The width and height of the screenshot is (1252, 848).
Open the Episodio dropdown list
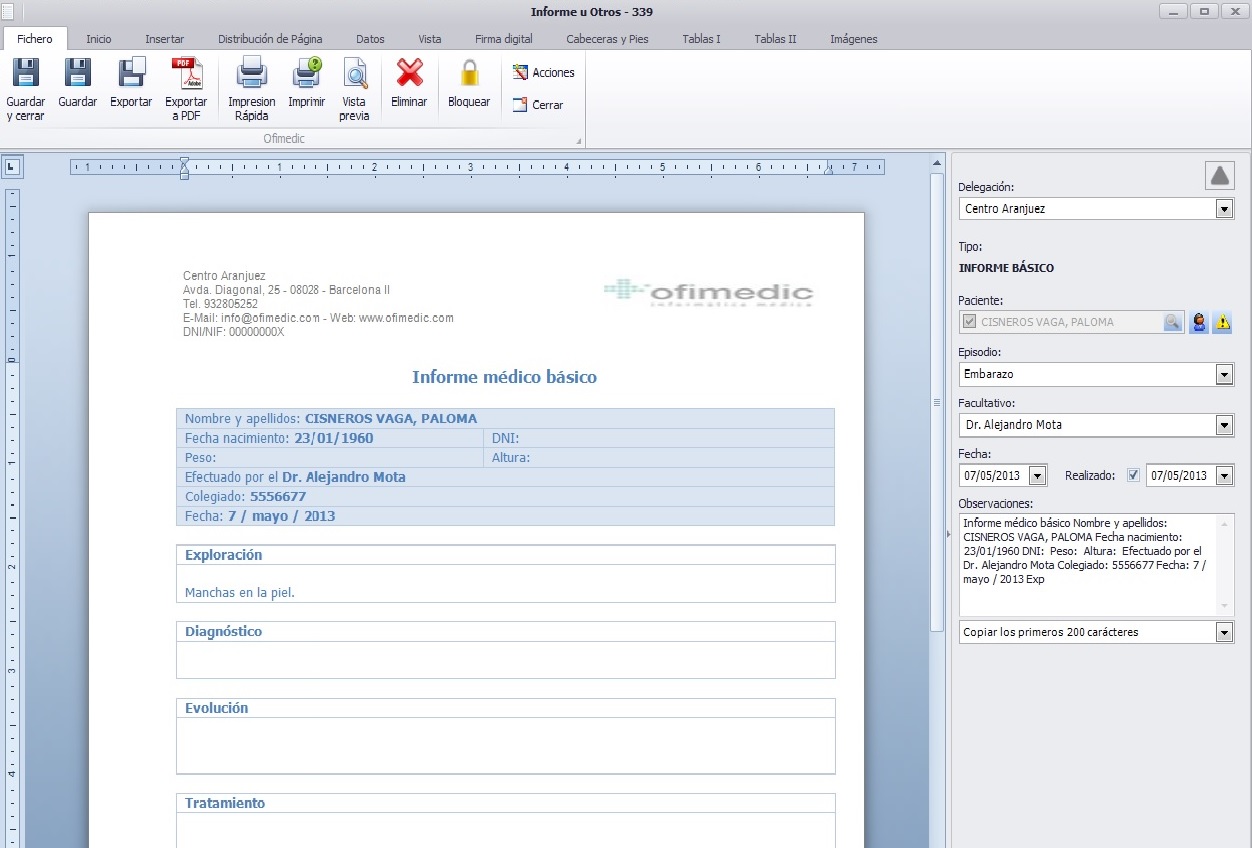1224,374
